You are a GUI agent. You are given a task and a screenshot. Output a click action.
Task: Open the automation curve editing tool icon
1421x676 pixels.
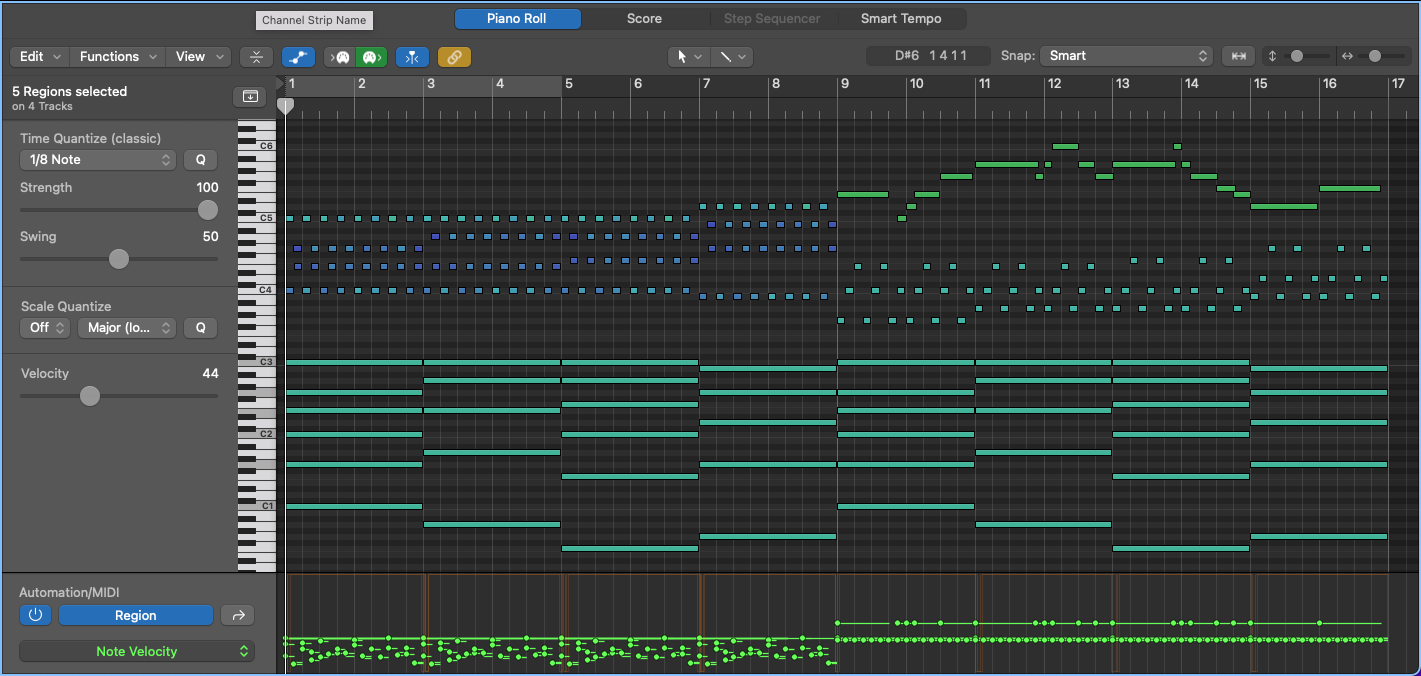[298, 57]
